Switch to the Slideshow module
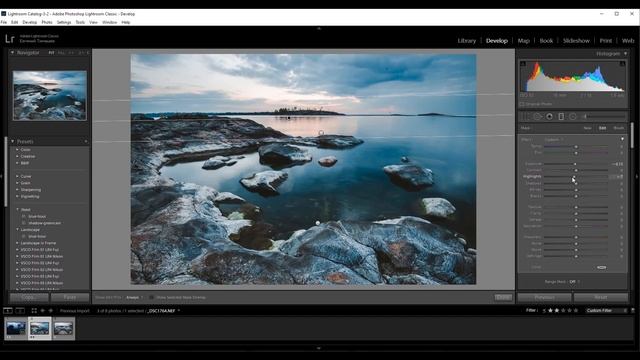Viewport: 640px width, 360px height. 576,41
